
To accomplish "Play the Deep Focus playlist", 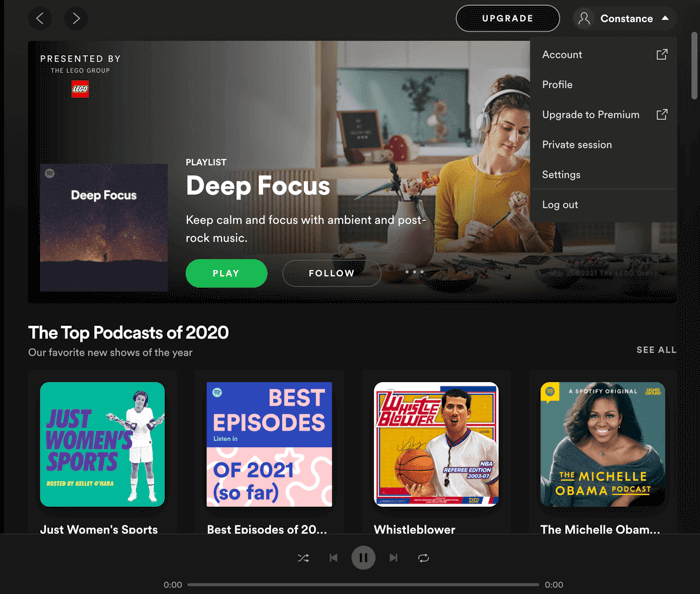I will (x=226, y=273).
